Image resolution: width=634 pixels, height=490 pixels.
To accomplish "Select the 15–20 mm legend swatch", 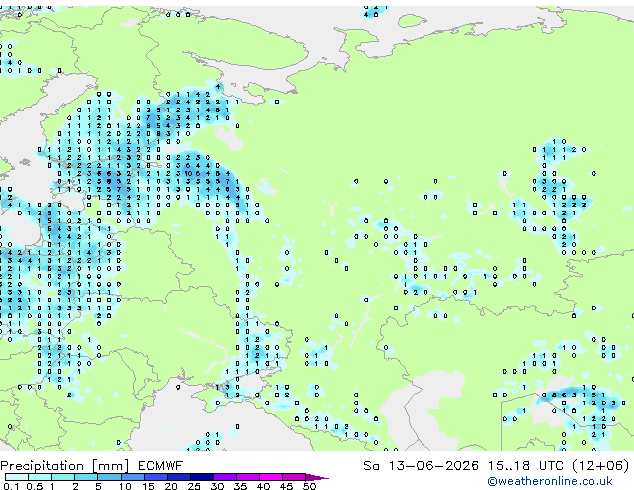I will click(x=156, y=477).
